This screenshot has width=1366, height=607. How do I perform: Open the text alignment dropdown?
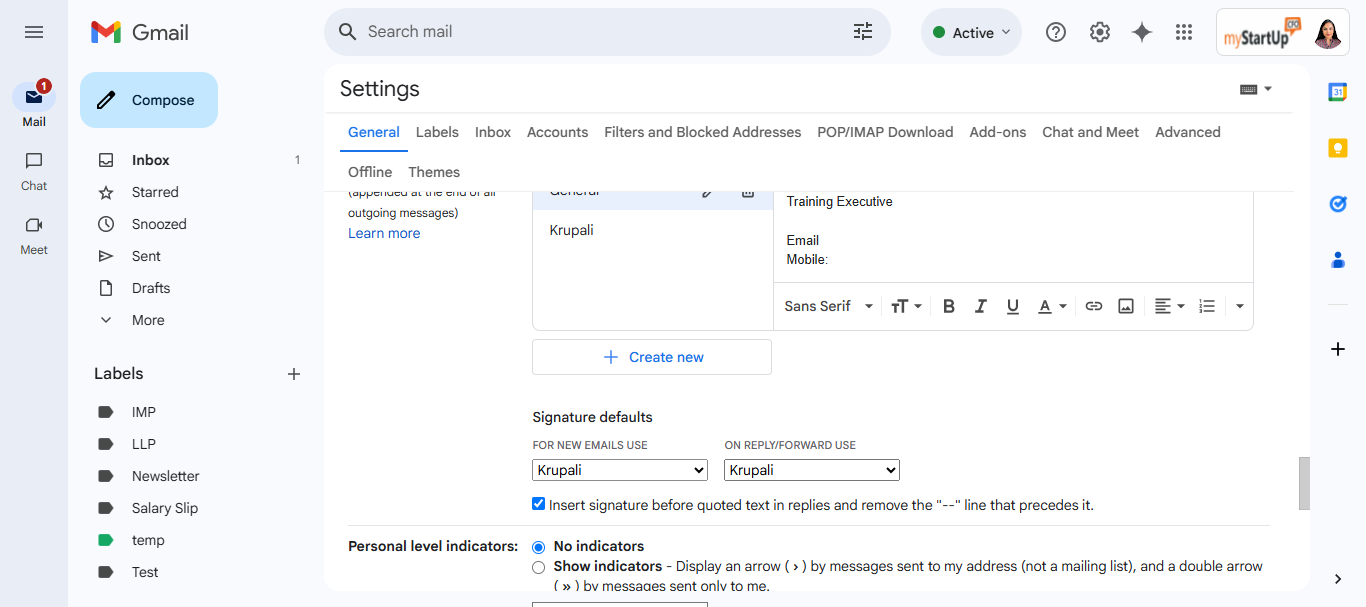click(x=1169, y=306)
